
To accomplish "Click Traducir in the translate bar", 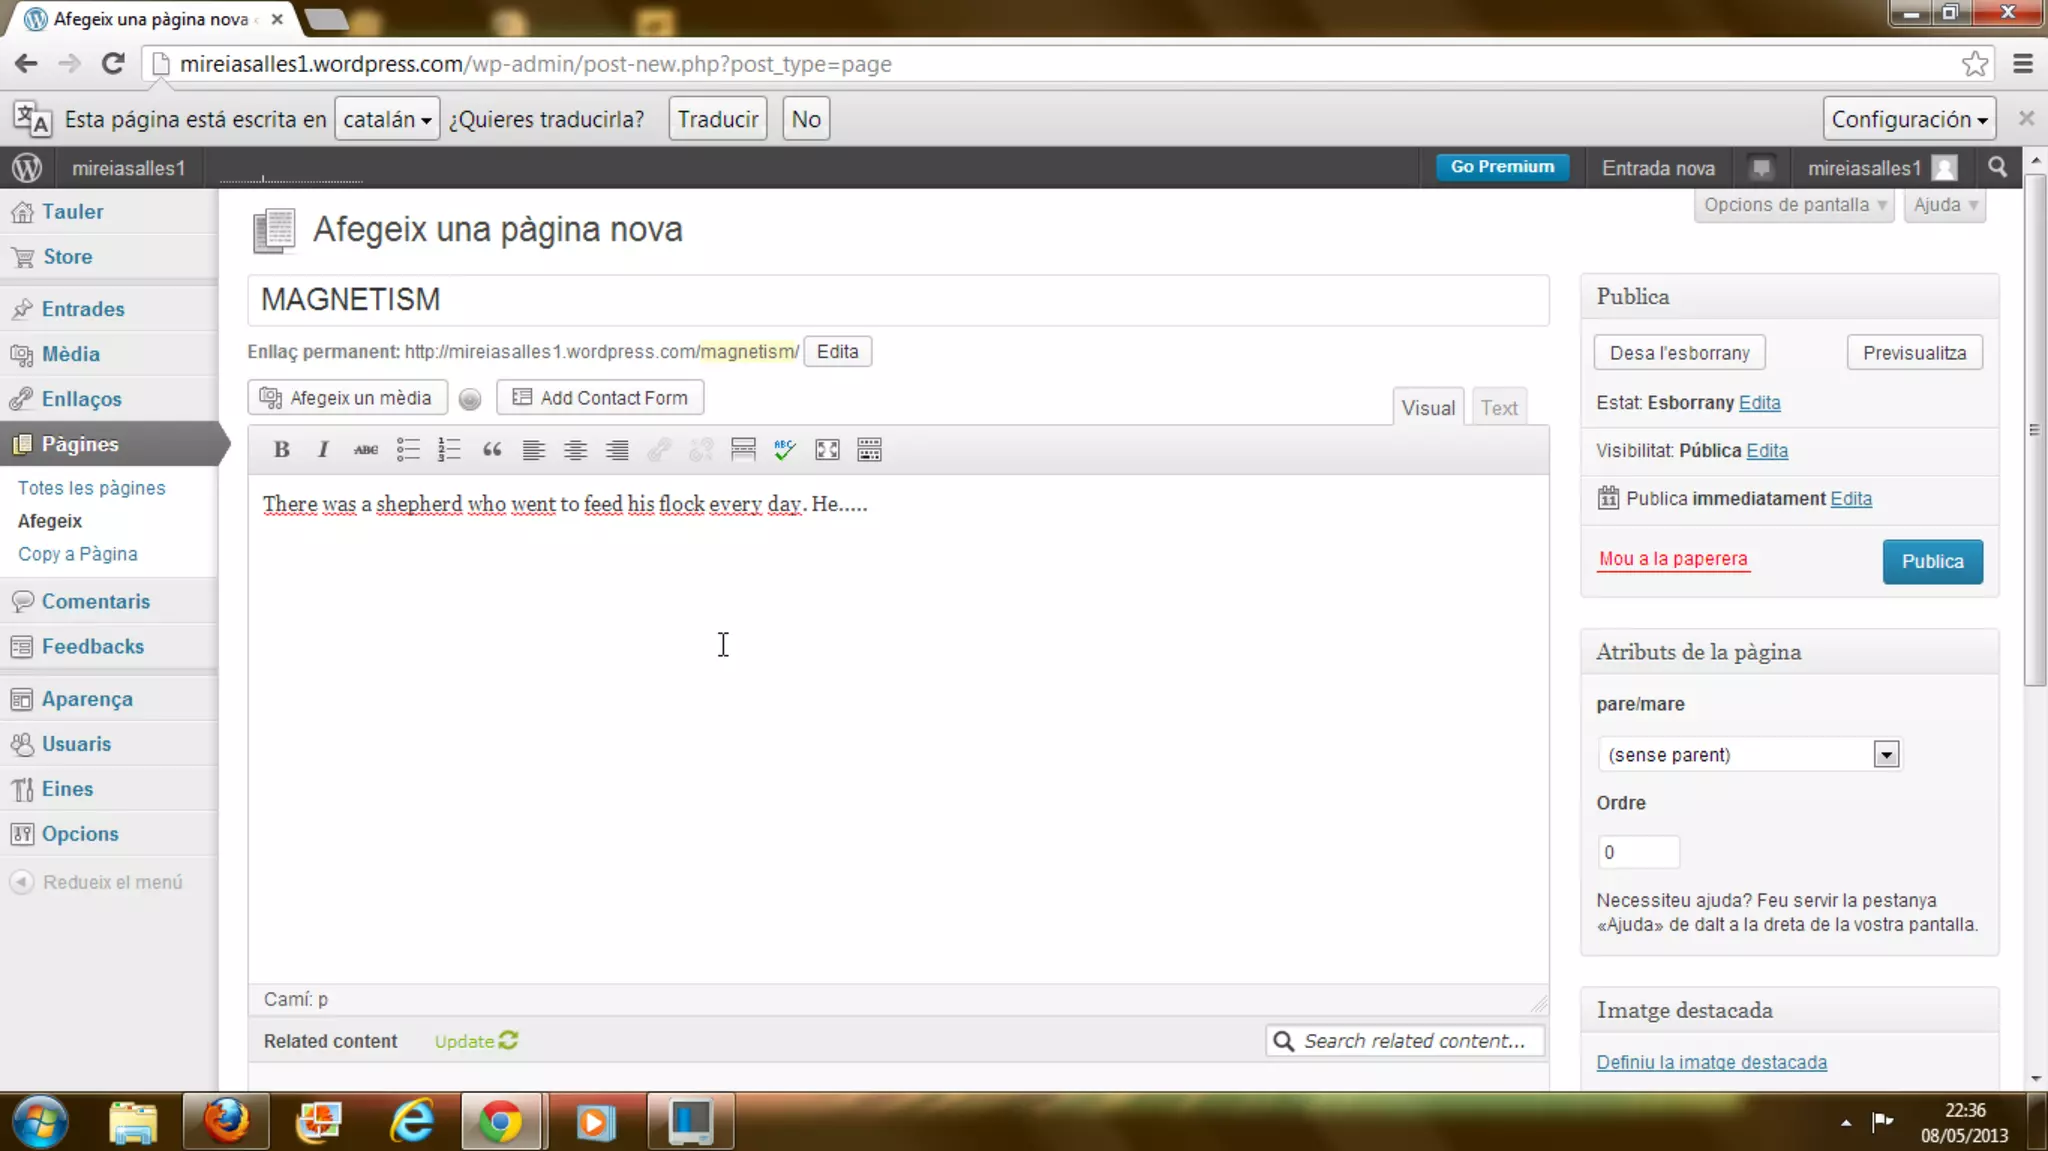I will [x=717, y=119].
